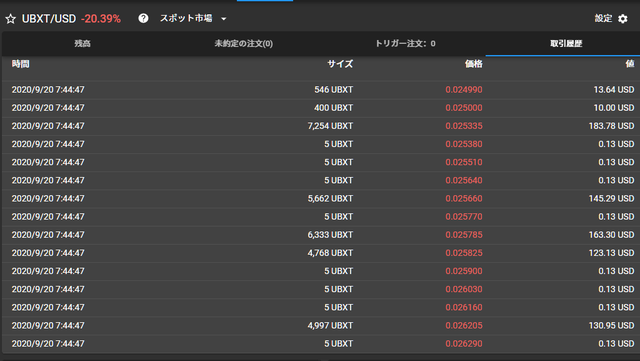Image resolution: width=640 pixels, height=361 pixels.
Task: Click the -20.39% change value
Action: pos(101,19)
